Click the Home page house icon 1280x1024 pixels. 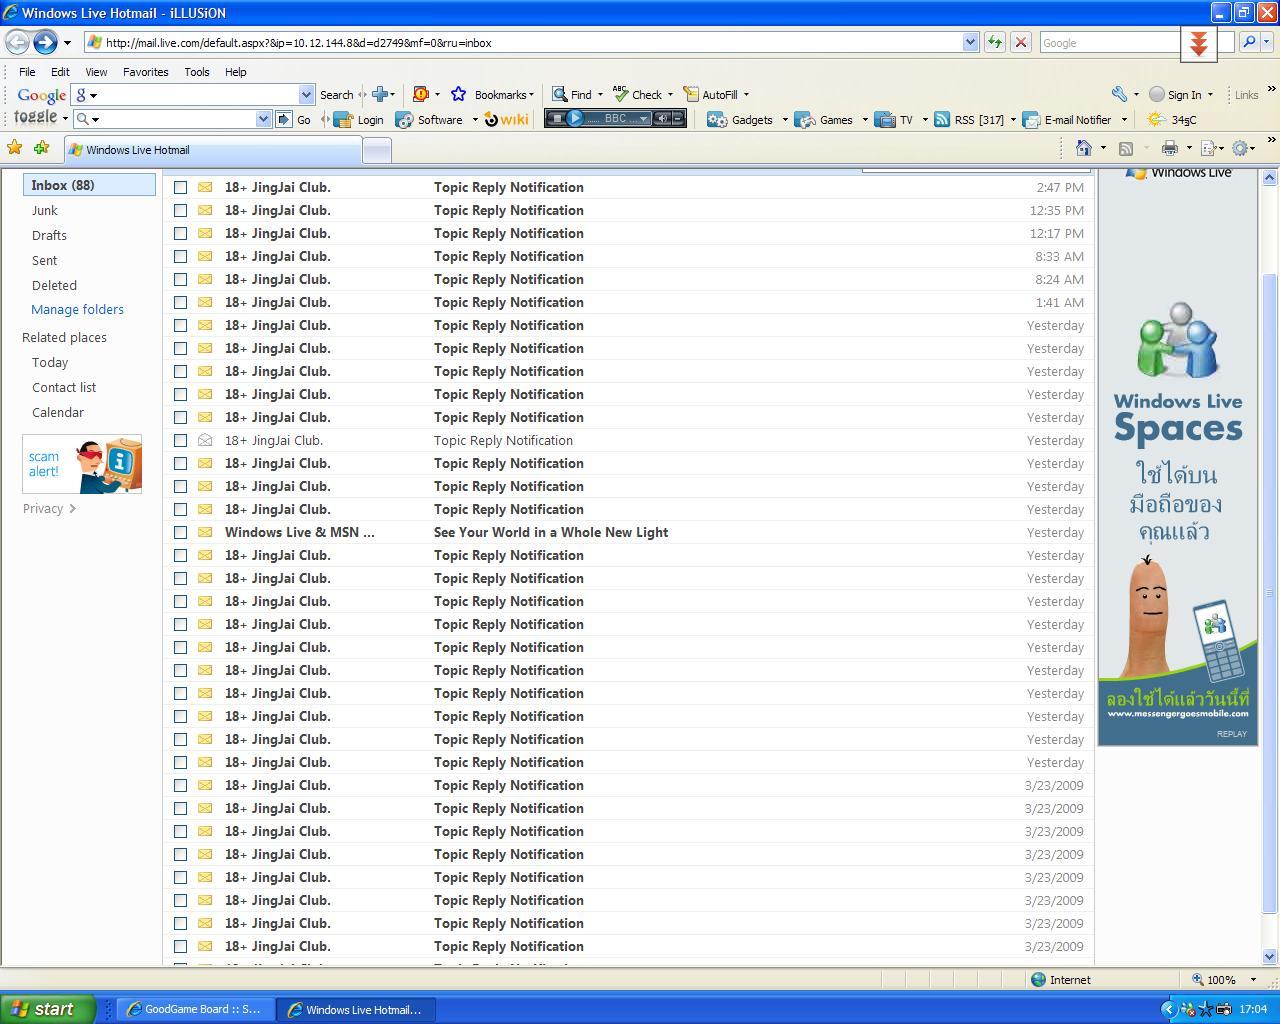click(1083, 148)
